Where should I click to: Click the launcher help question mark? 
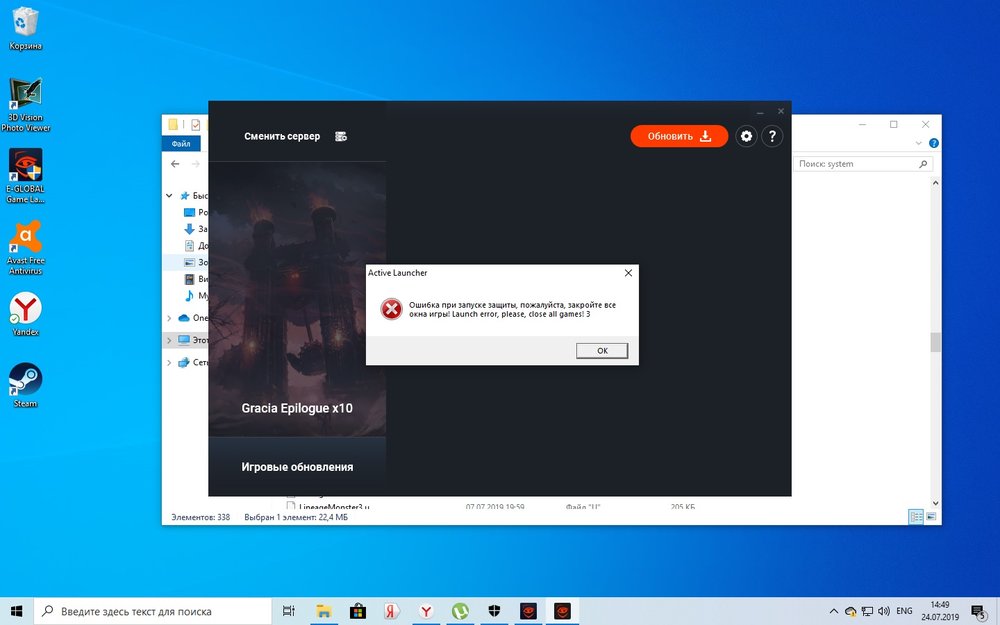tap(771, 136)
